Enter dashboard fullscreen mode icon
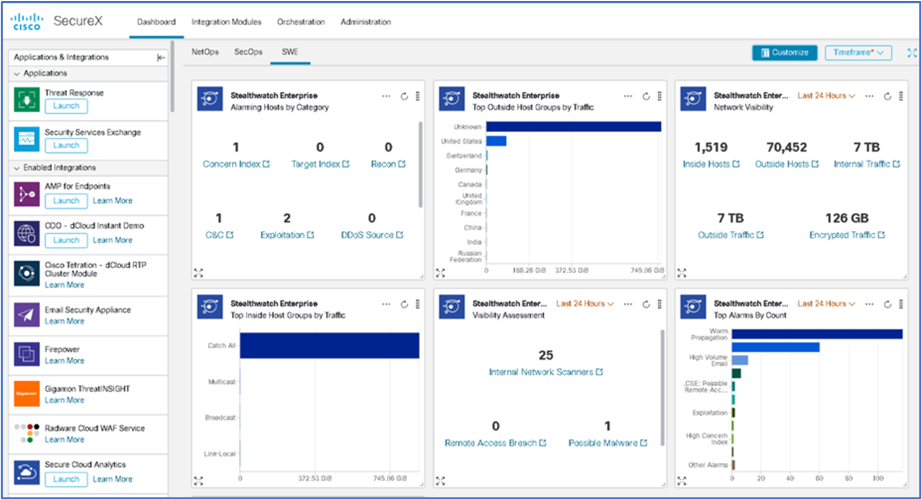The height and width of the screenshot is (500, 922). pyautogui.click(x=911, y=53)
